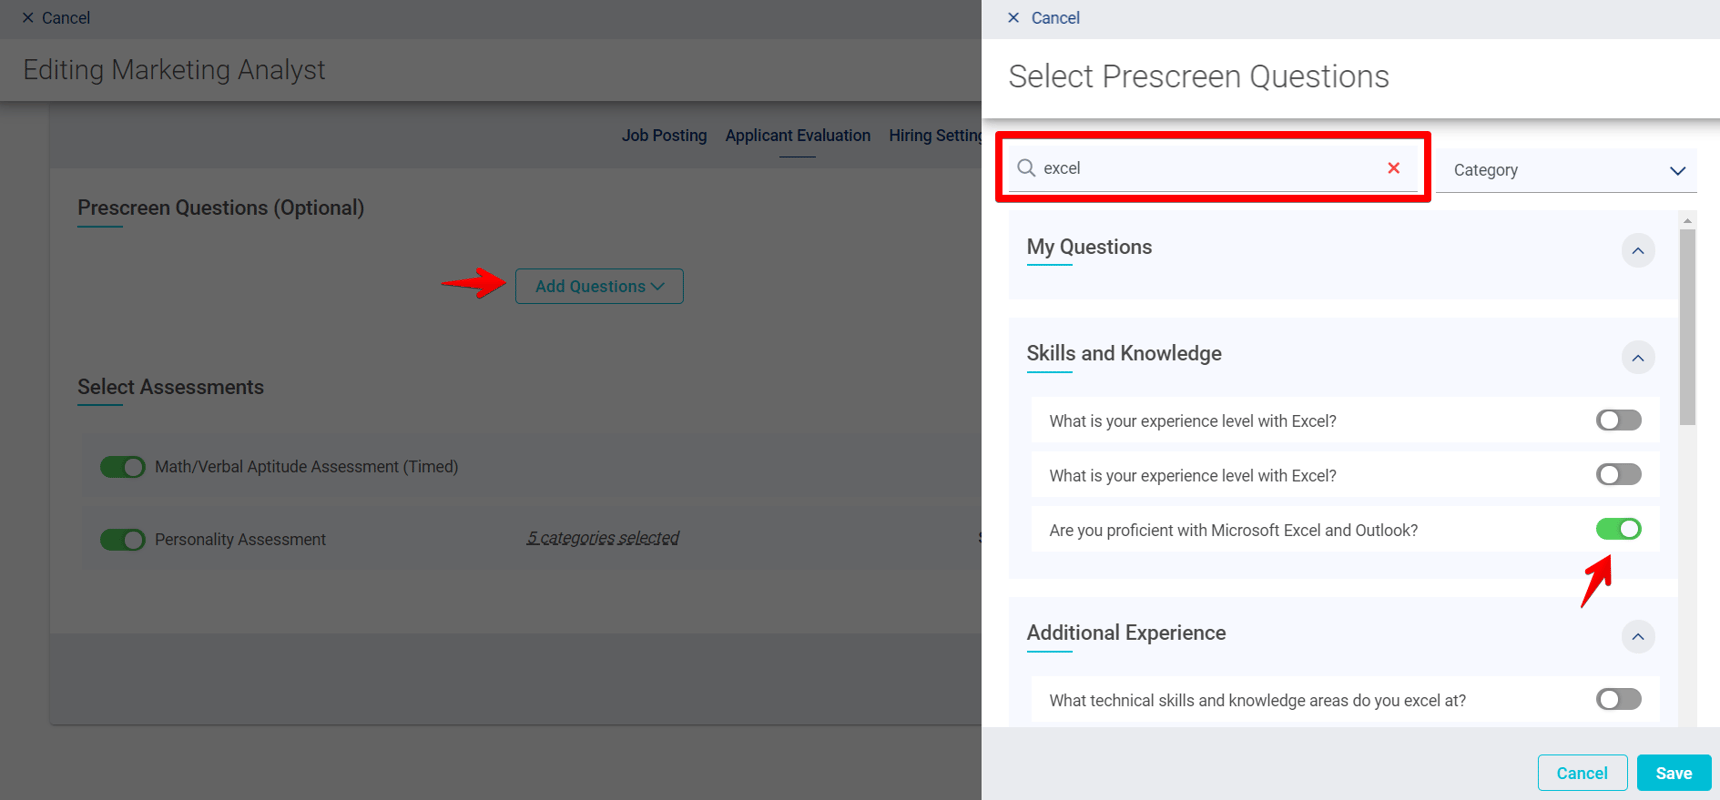Click the 5 categories selected link
Viewport: 1720px width, 800px height.
(x=602, y=538)
